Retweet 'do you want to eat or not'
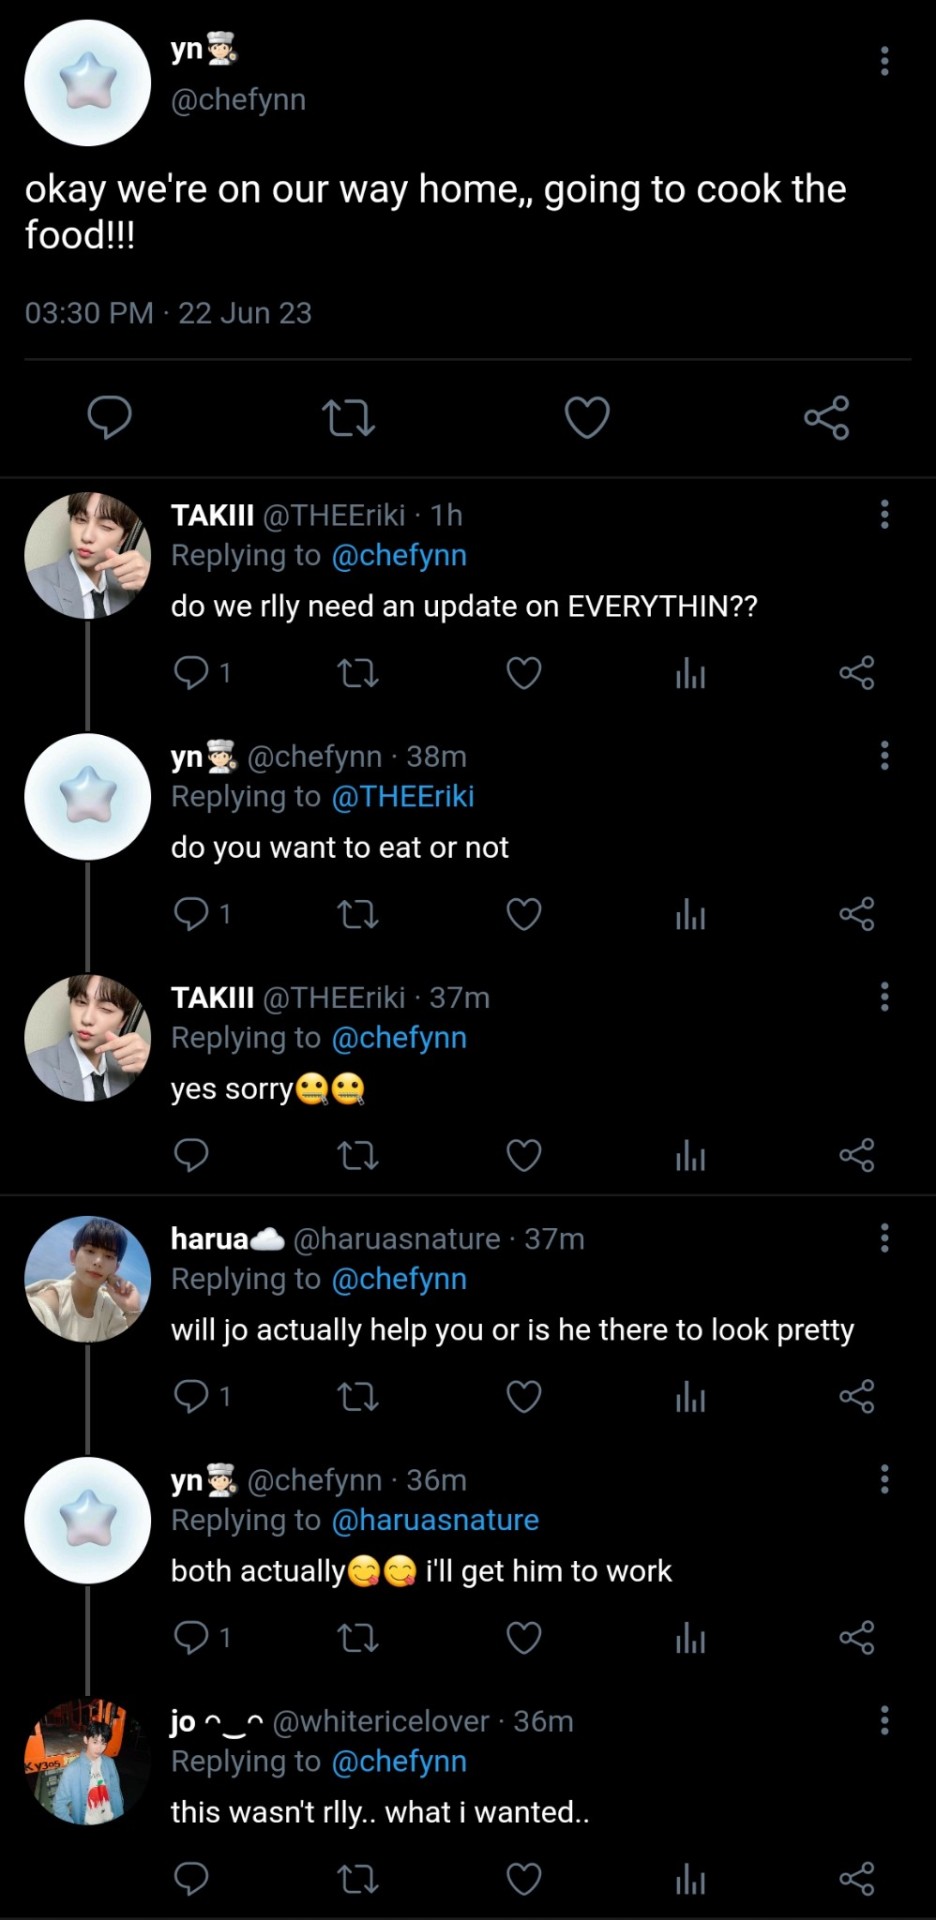The width and height of the screenshot is (936, 1920). click(x=358, y=914)
